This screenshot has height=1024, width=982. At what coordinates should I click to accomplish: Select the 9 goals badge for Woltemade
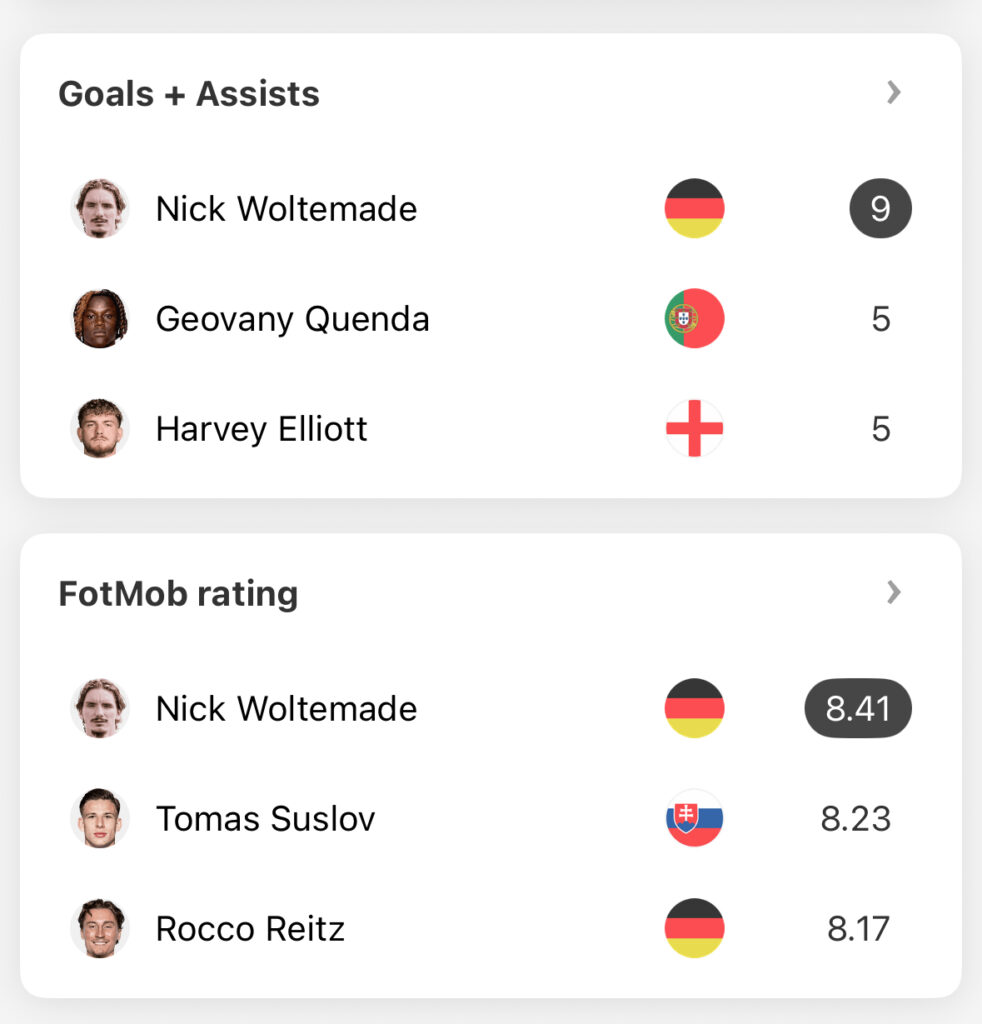tap(880, 208)
